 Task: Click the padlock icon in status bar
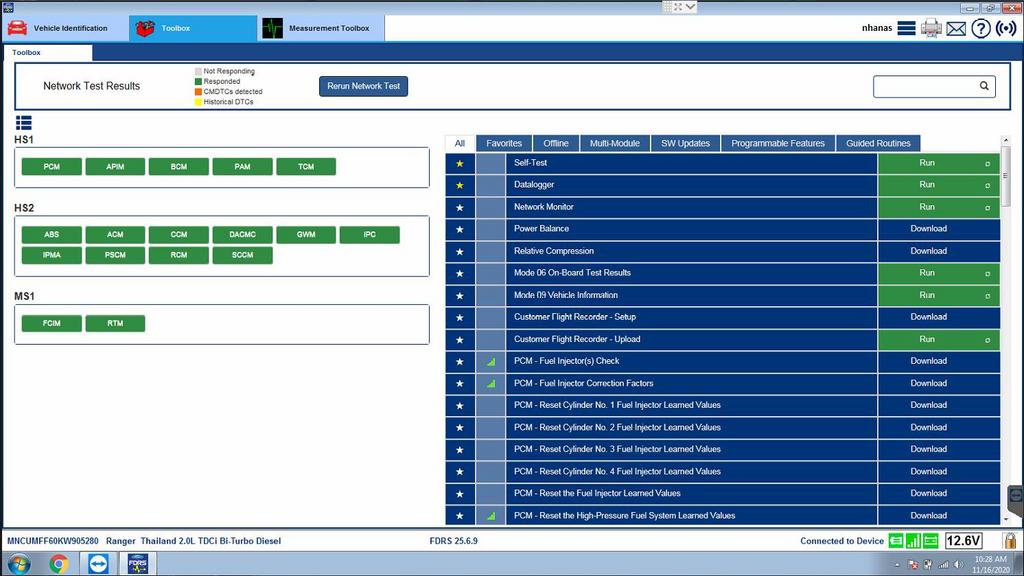tap(1010, 540)
